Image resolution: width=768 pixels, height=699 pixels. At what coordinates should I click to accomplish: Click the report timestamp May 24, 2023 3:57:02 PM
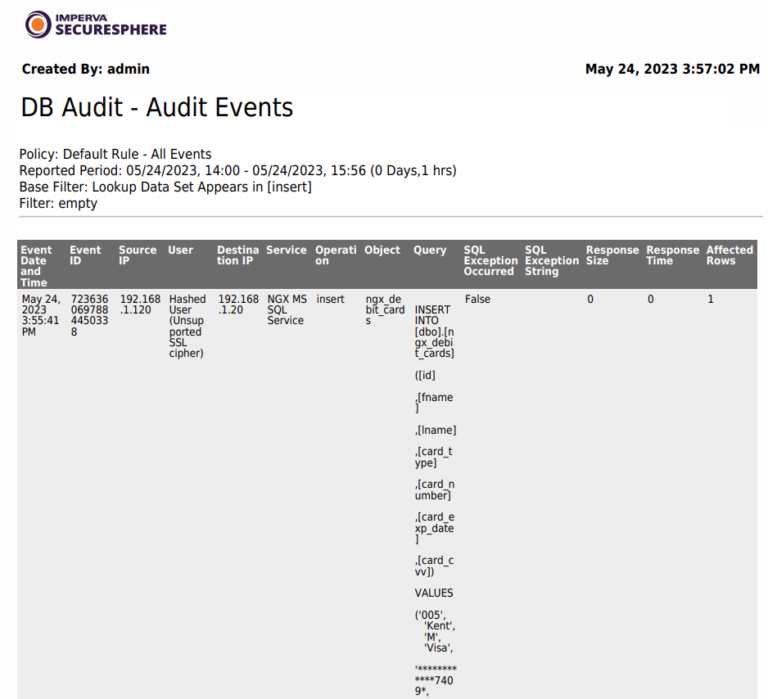tap(672, 69)
